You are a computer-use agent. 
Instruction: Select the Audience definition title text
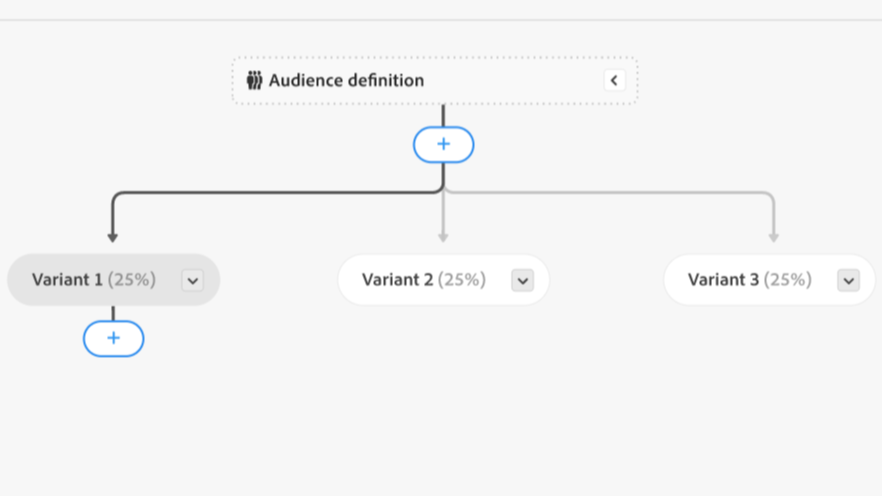pyautogui.click(x=346, y=80)
